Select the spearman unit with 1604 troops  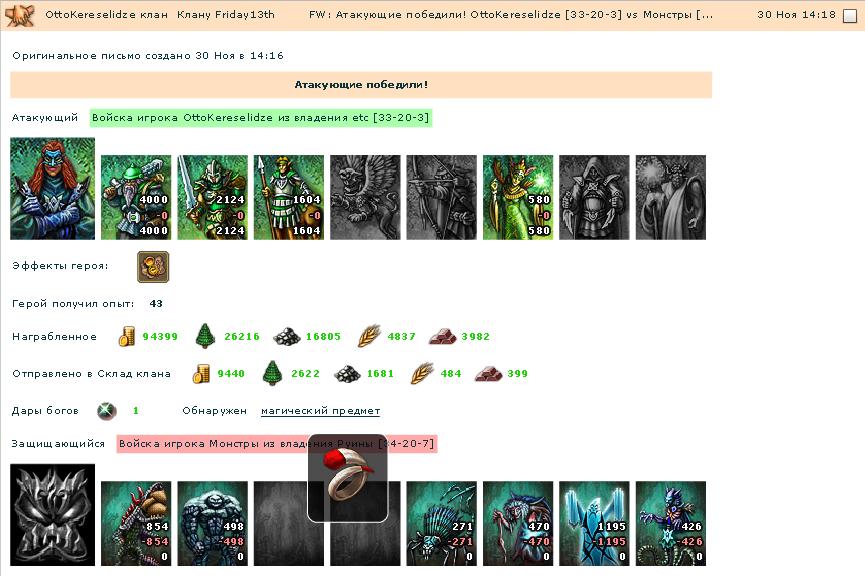click(x=289, y=198)
